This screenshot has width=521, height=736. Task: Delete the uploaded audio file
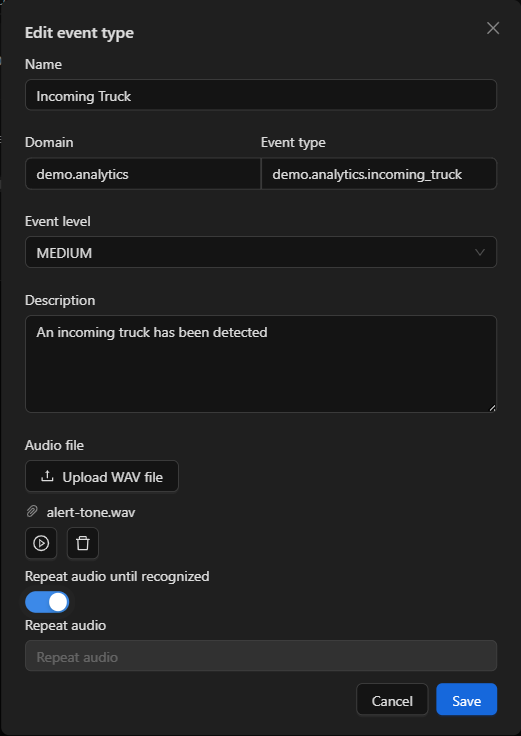(83, 543)
